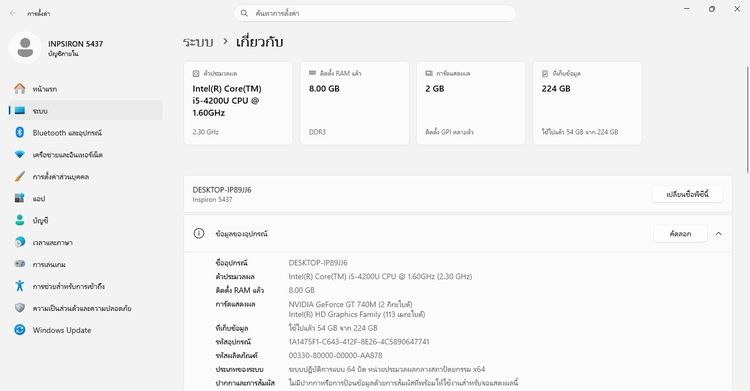Click the network Wi-Fi icon in sidebar
The image size is (750, 391).
(20, 155)
